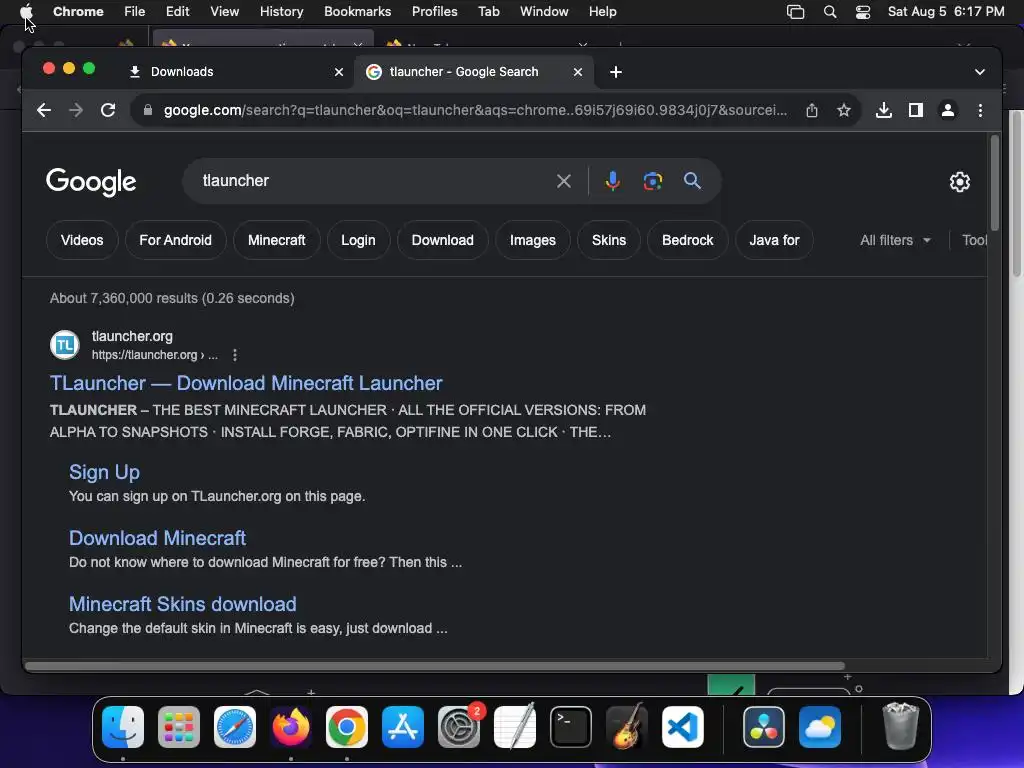Open the Profiles menu
Viewport: 1024px width, 768px height.
[x=434, y=12]
